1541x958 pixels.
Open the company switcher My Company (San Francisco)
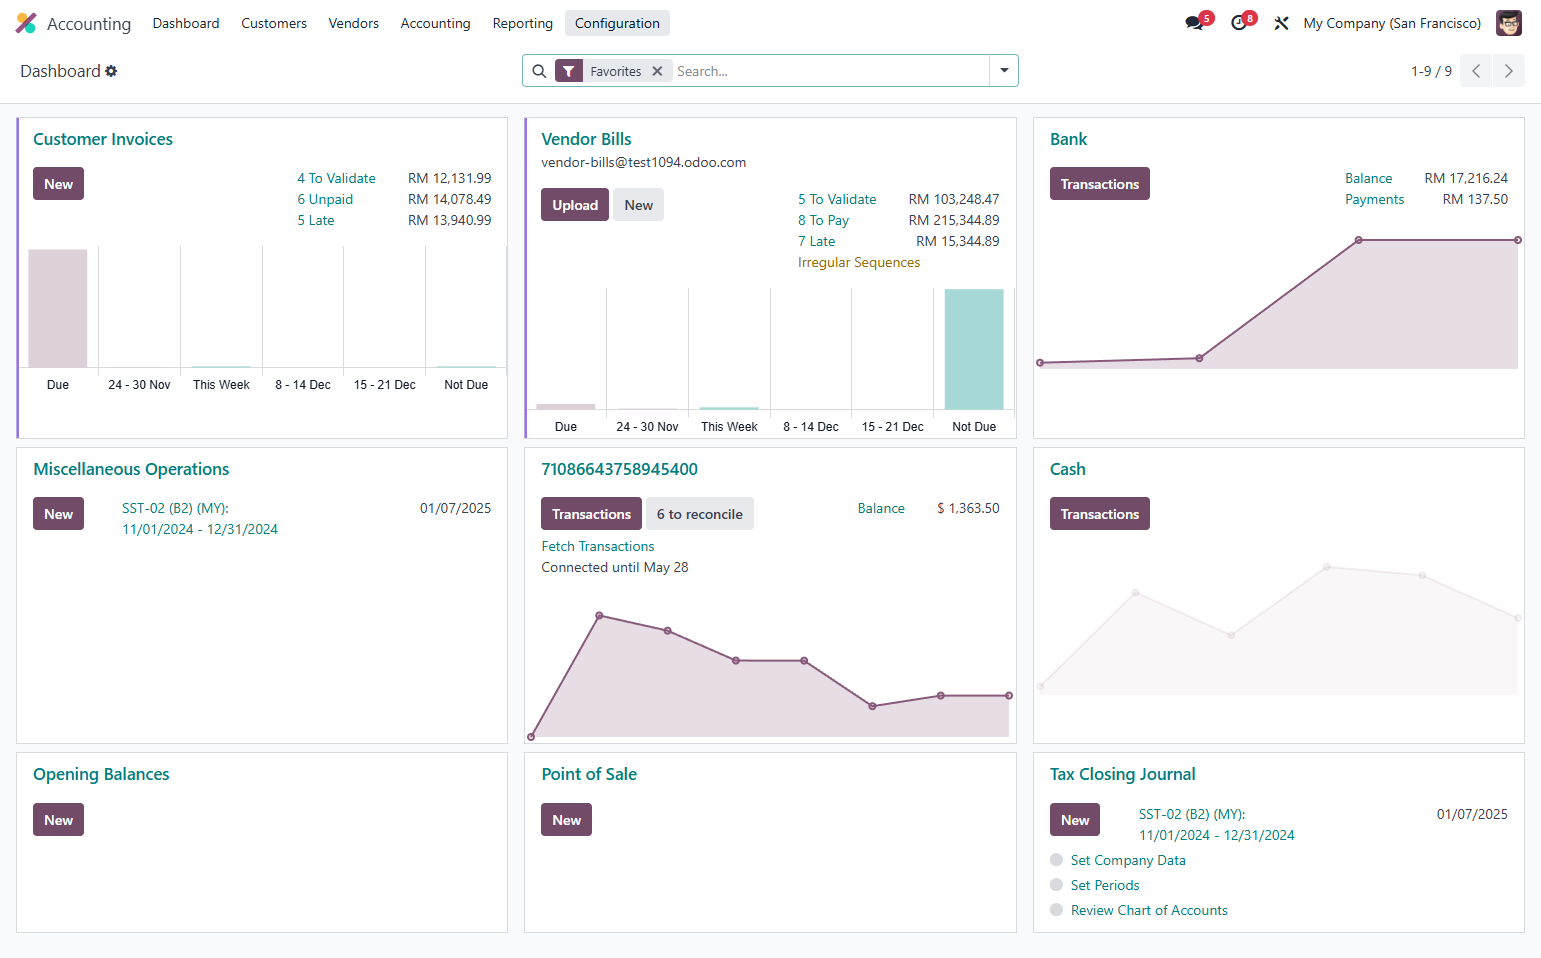pos(1392,23)
